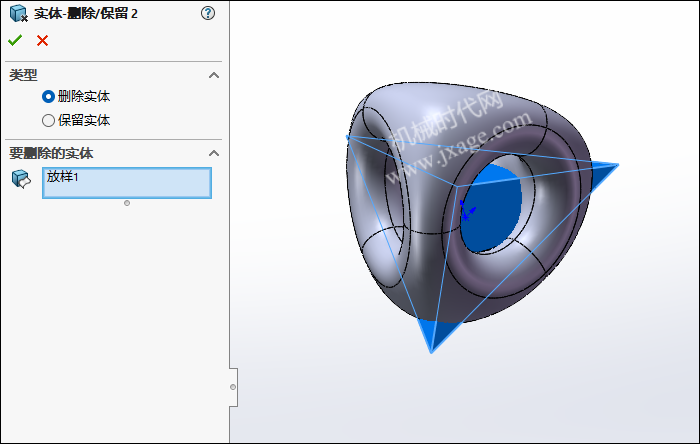Click the bodies-to-delete selection box
Viewport: 700px width, 444px height.
(x=127, y=183)
